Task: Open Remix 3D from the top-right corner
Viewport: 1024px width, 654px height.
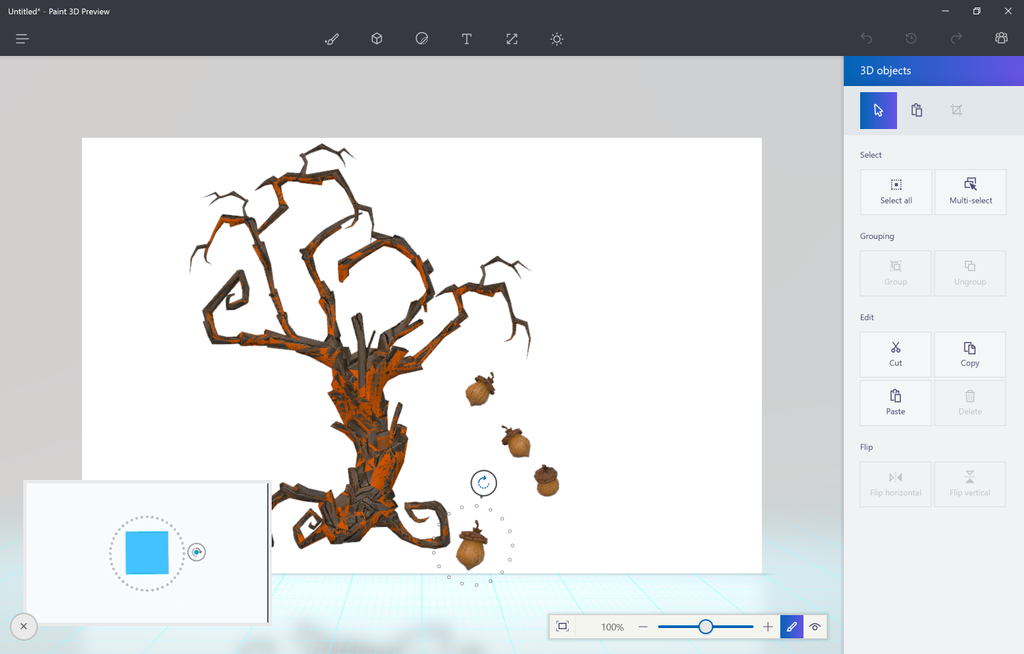Action: point(1000,38)
